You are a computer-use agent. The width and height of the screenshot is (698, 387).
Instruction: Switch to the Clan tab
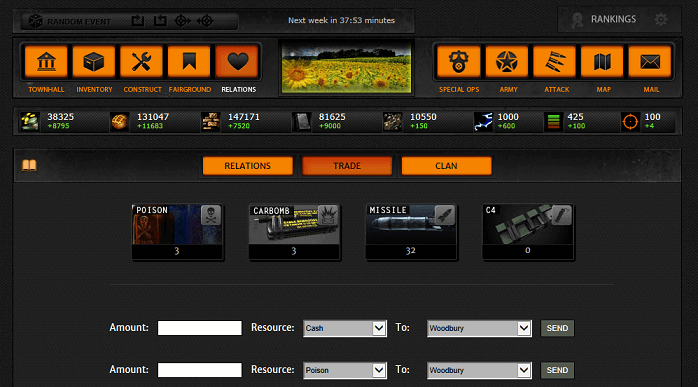tap(446, 166)
